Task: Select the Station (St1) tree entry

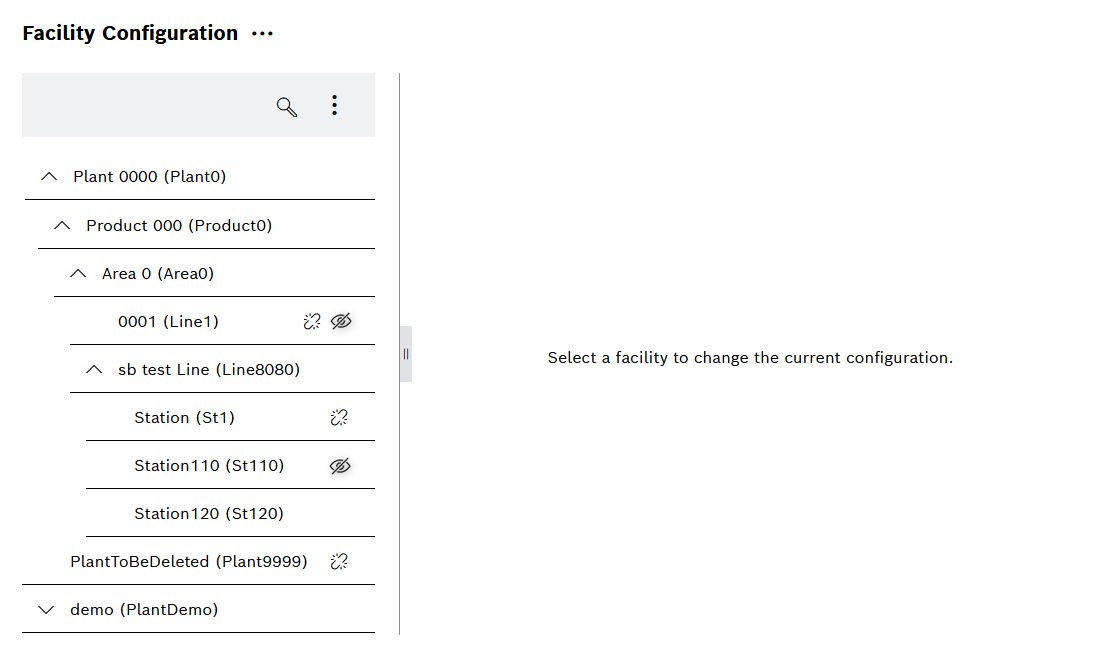Action: pyautogui.click(x=184, y=418)
